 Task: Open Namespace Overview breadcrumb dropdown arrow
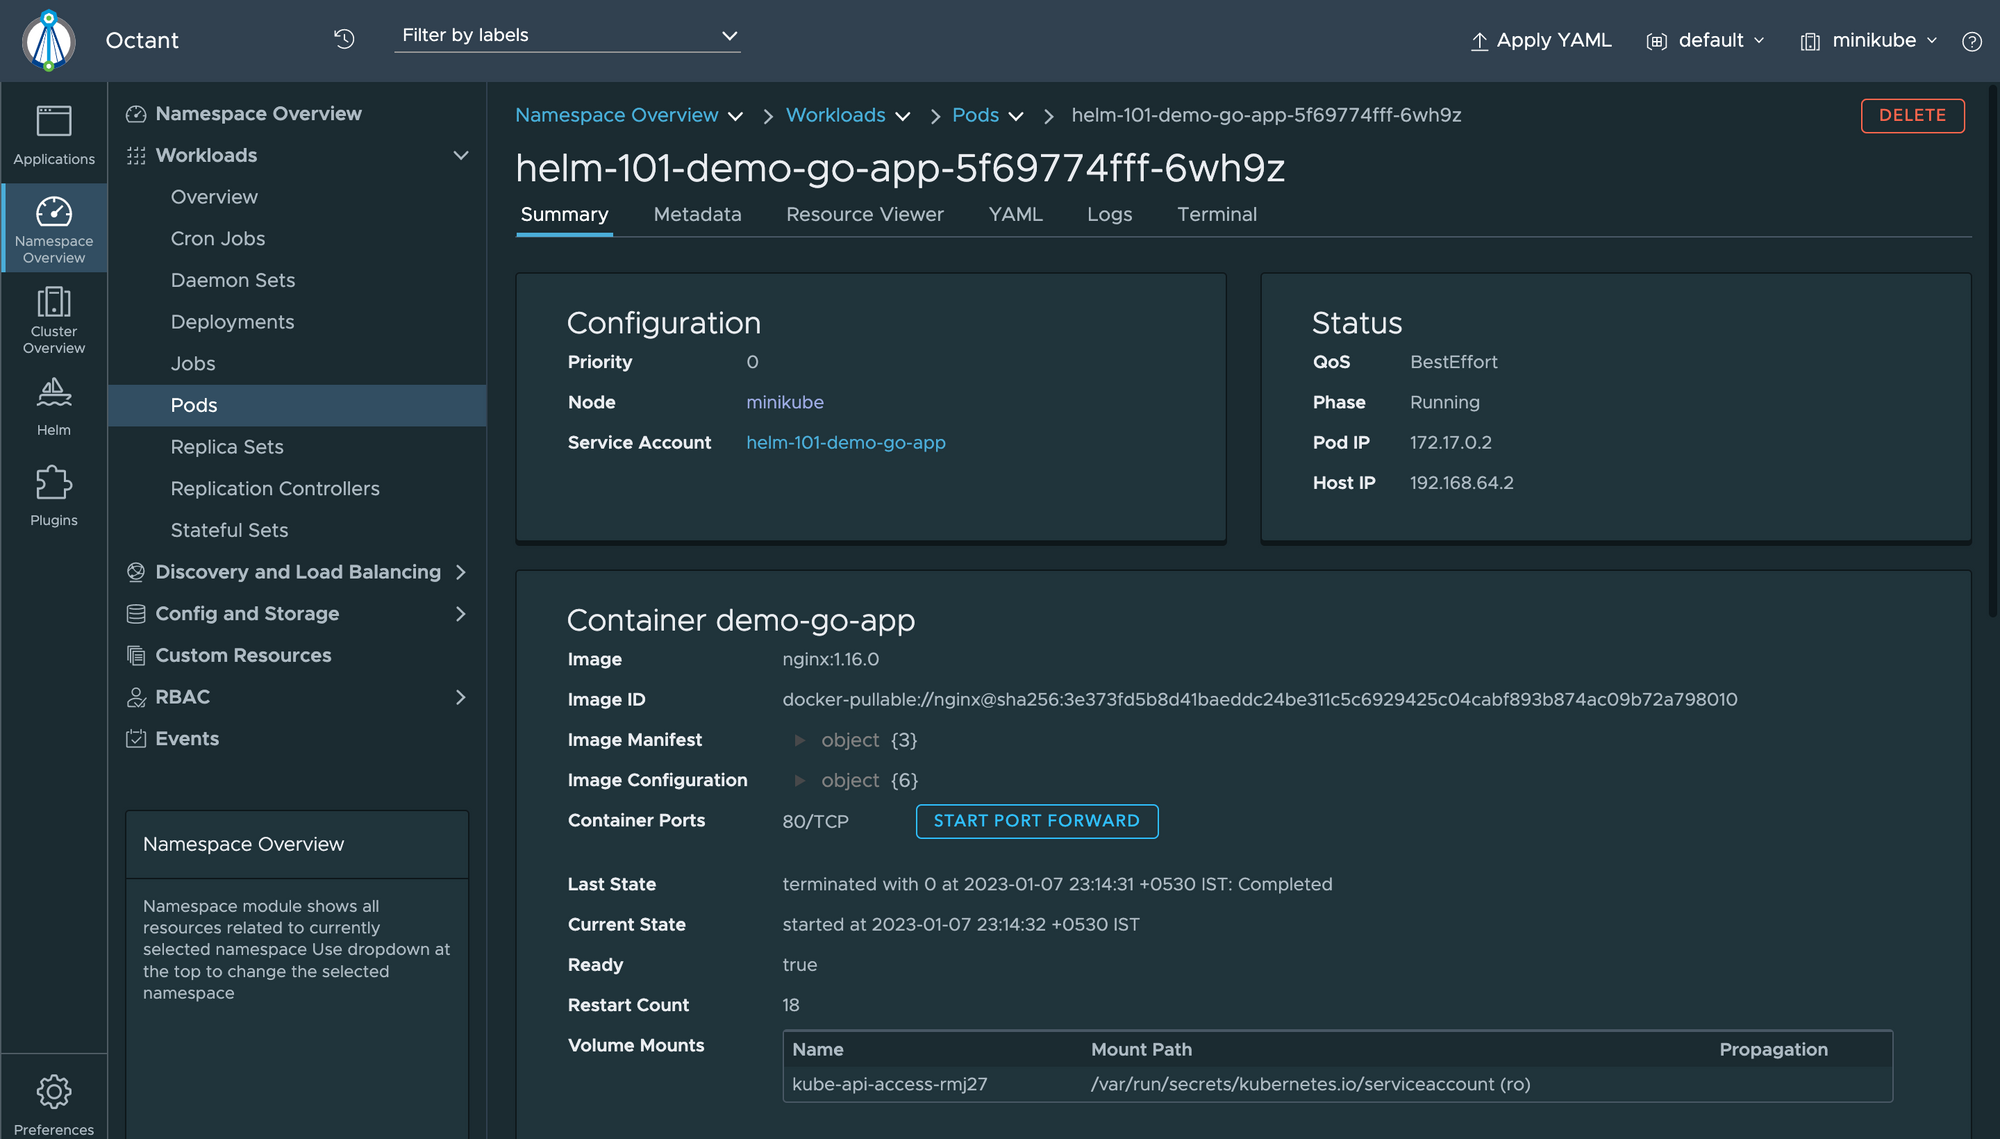coord(735,116)
